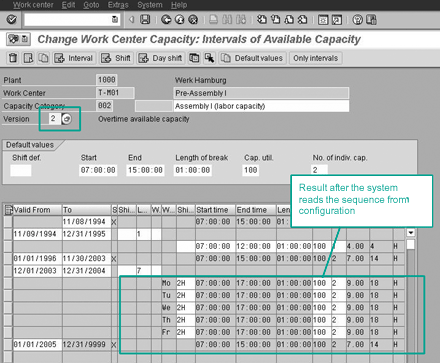The width and height of the screenshot is (440, 363).
Task: Click the Customize Local Layout icon
Action: 371,20
